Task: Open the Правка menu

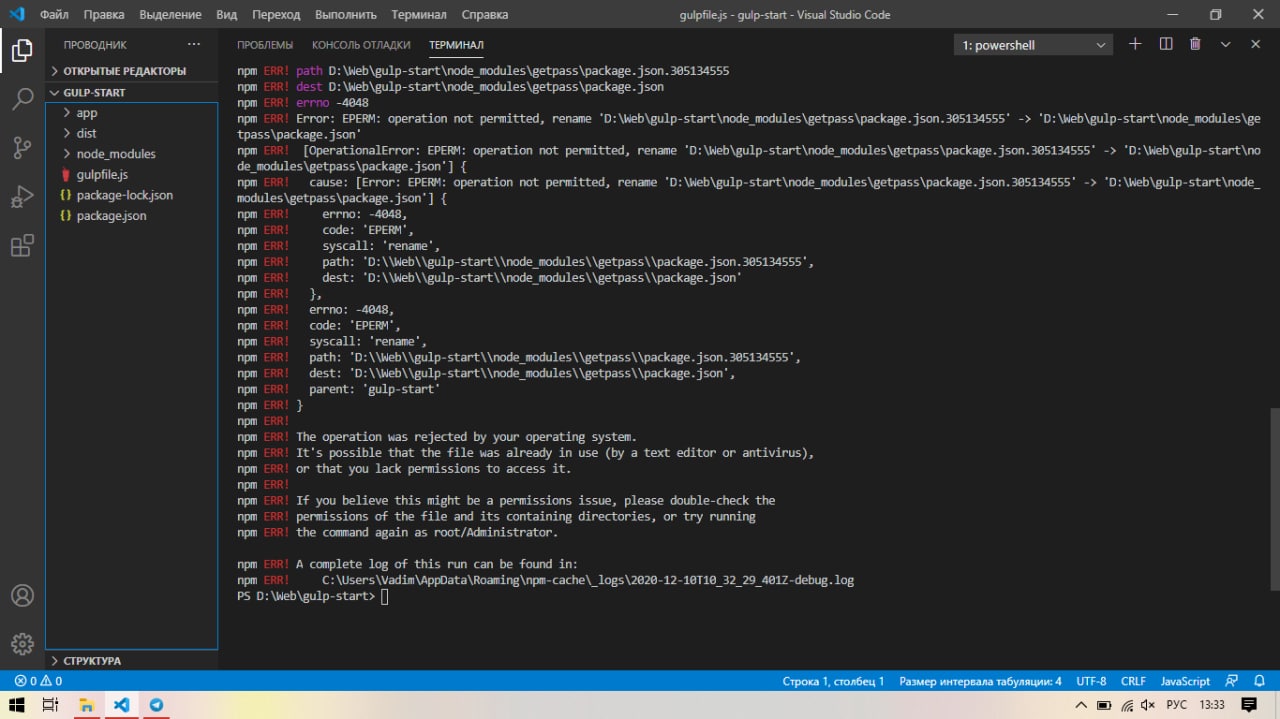Action: (104, 15)
